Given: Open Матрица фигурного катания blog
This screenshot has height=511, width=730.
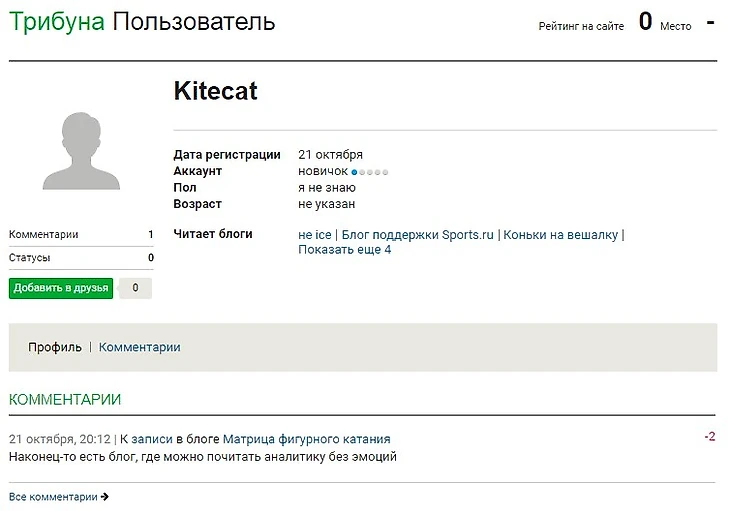Looking at the screenshot, I should 306,439.
